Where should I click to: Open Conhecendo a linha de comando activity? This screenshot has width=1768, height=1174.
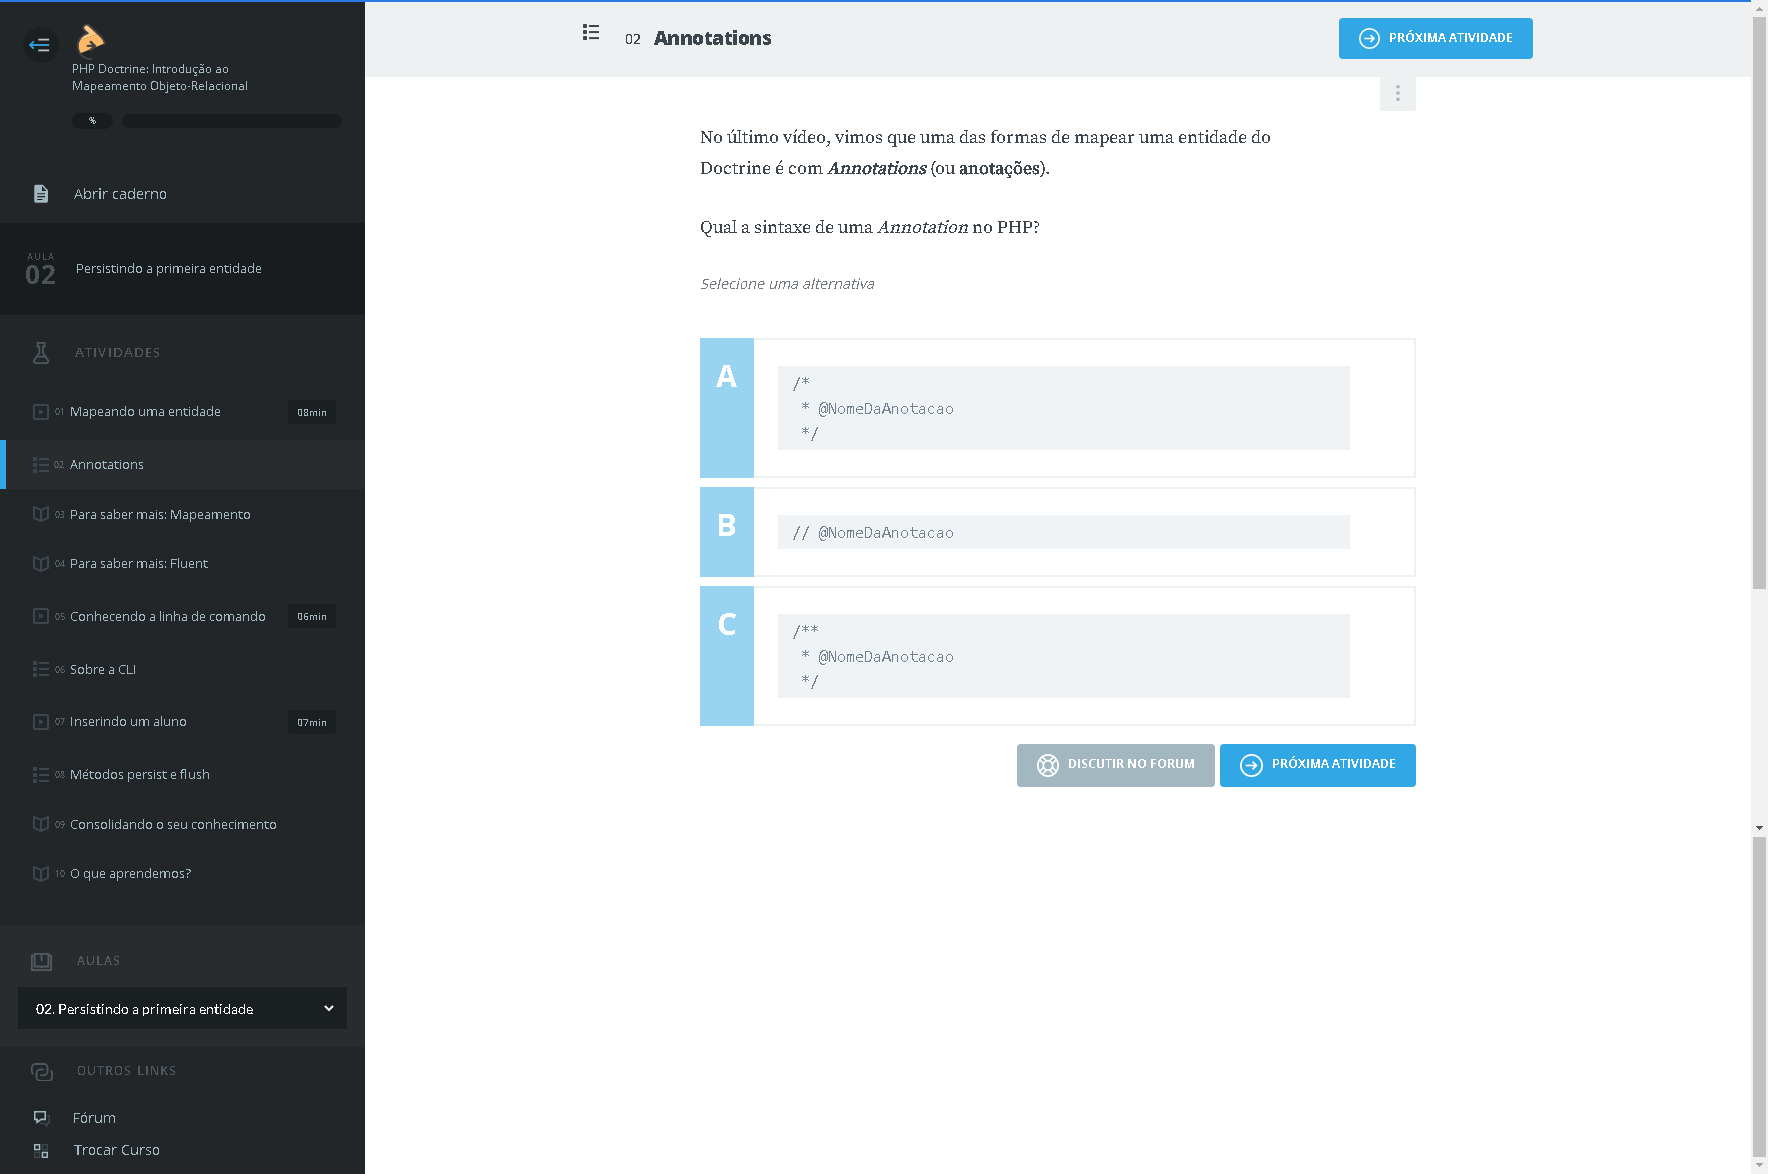tap(167, 617)
